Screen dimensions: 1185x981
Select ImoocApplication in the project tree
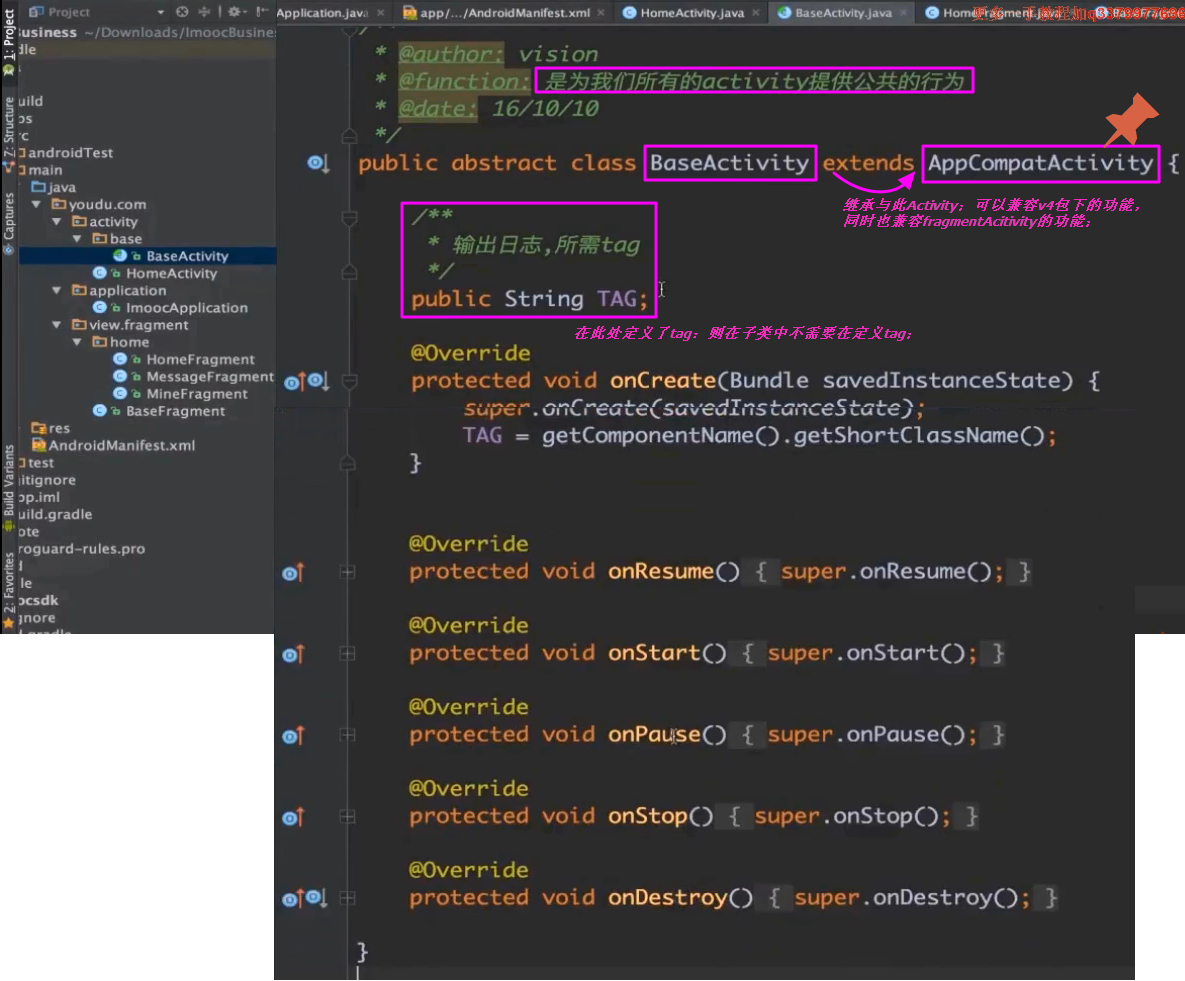click(186, 308)
